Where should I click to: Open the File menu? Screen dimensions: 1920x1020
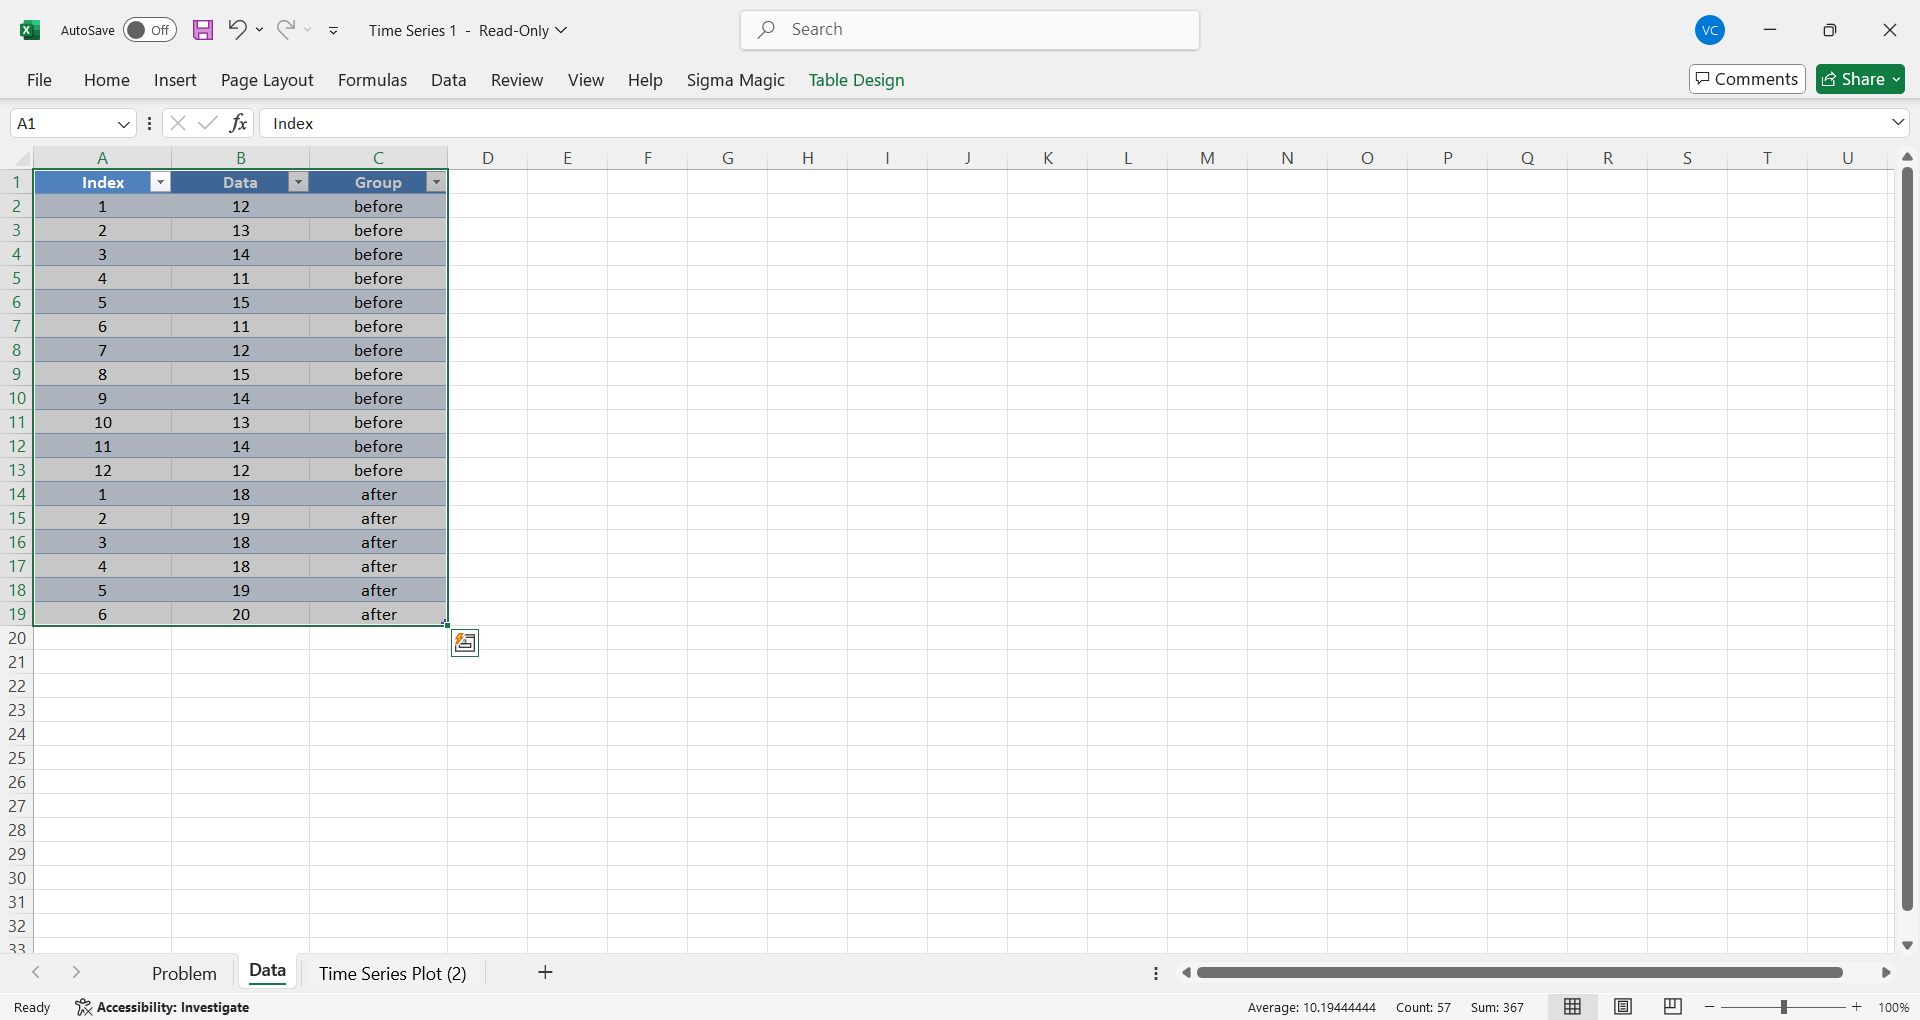pyautogui.click(x=40, y=80)
